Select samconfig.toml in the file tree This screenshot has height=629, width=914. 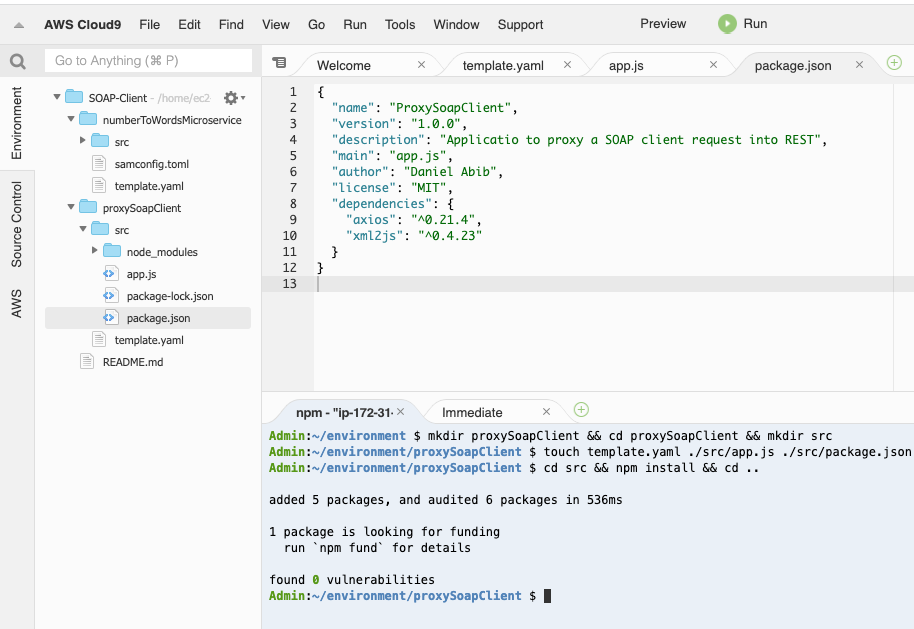click(x=152, y=164)
